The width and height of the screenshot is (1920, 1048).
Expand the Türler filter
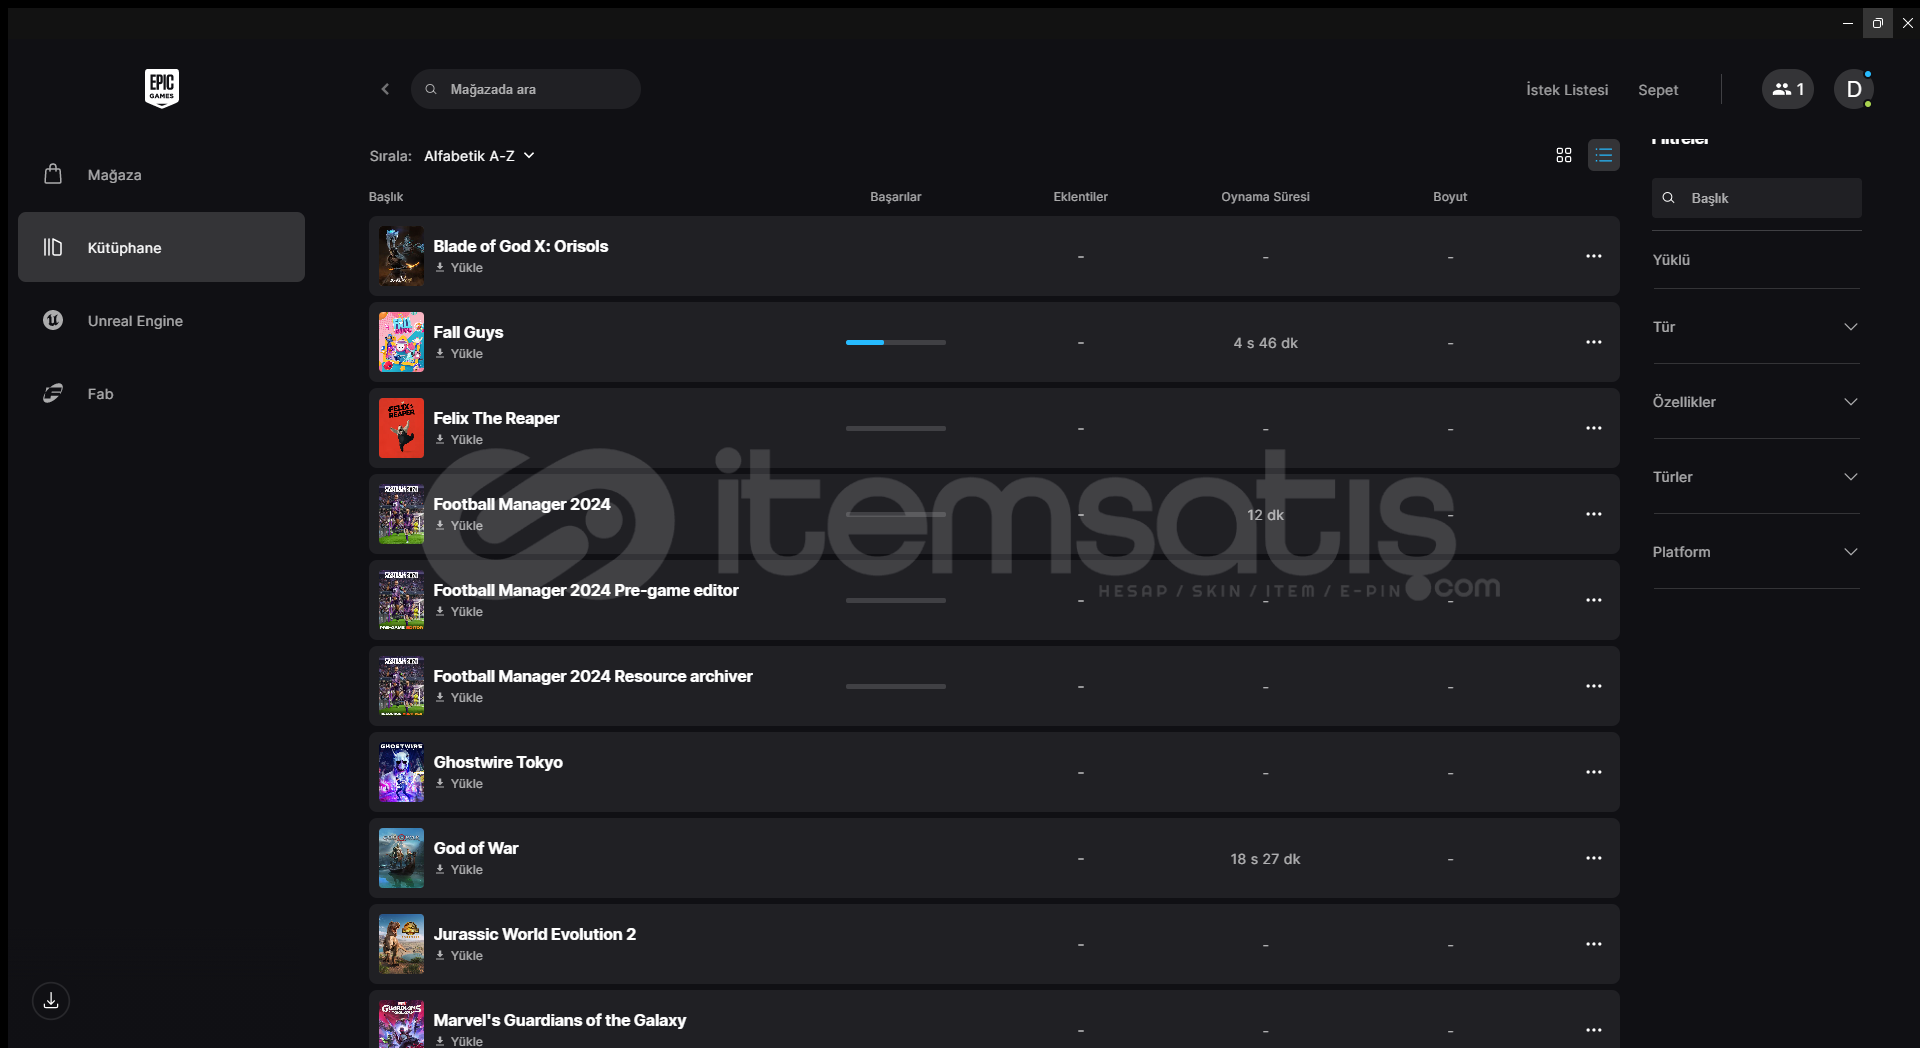(x=1756, y=477)
